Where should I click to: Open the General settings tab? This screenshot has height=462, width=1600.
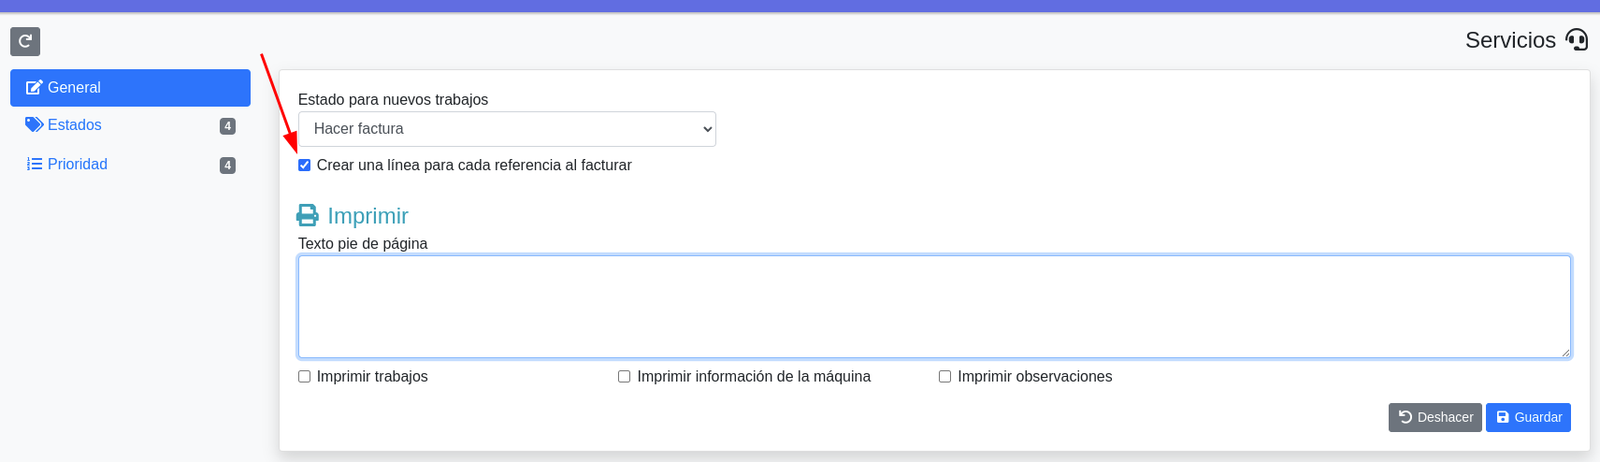click(x=130, y=88)
